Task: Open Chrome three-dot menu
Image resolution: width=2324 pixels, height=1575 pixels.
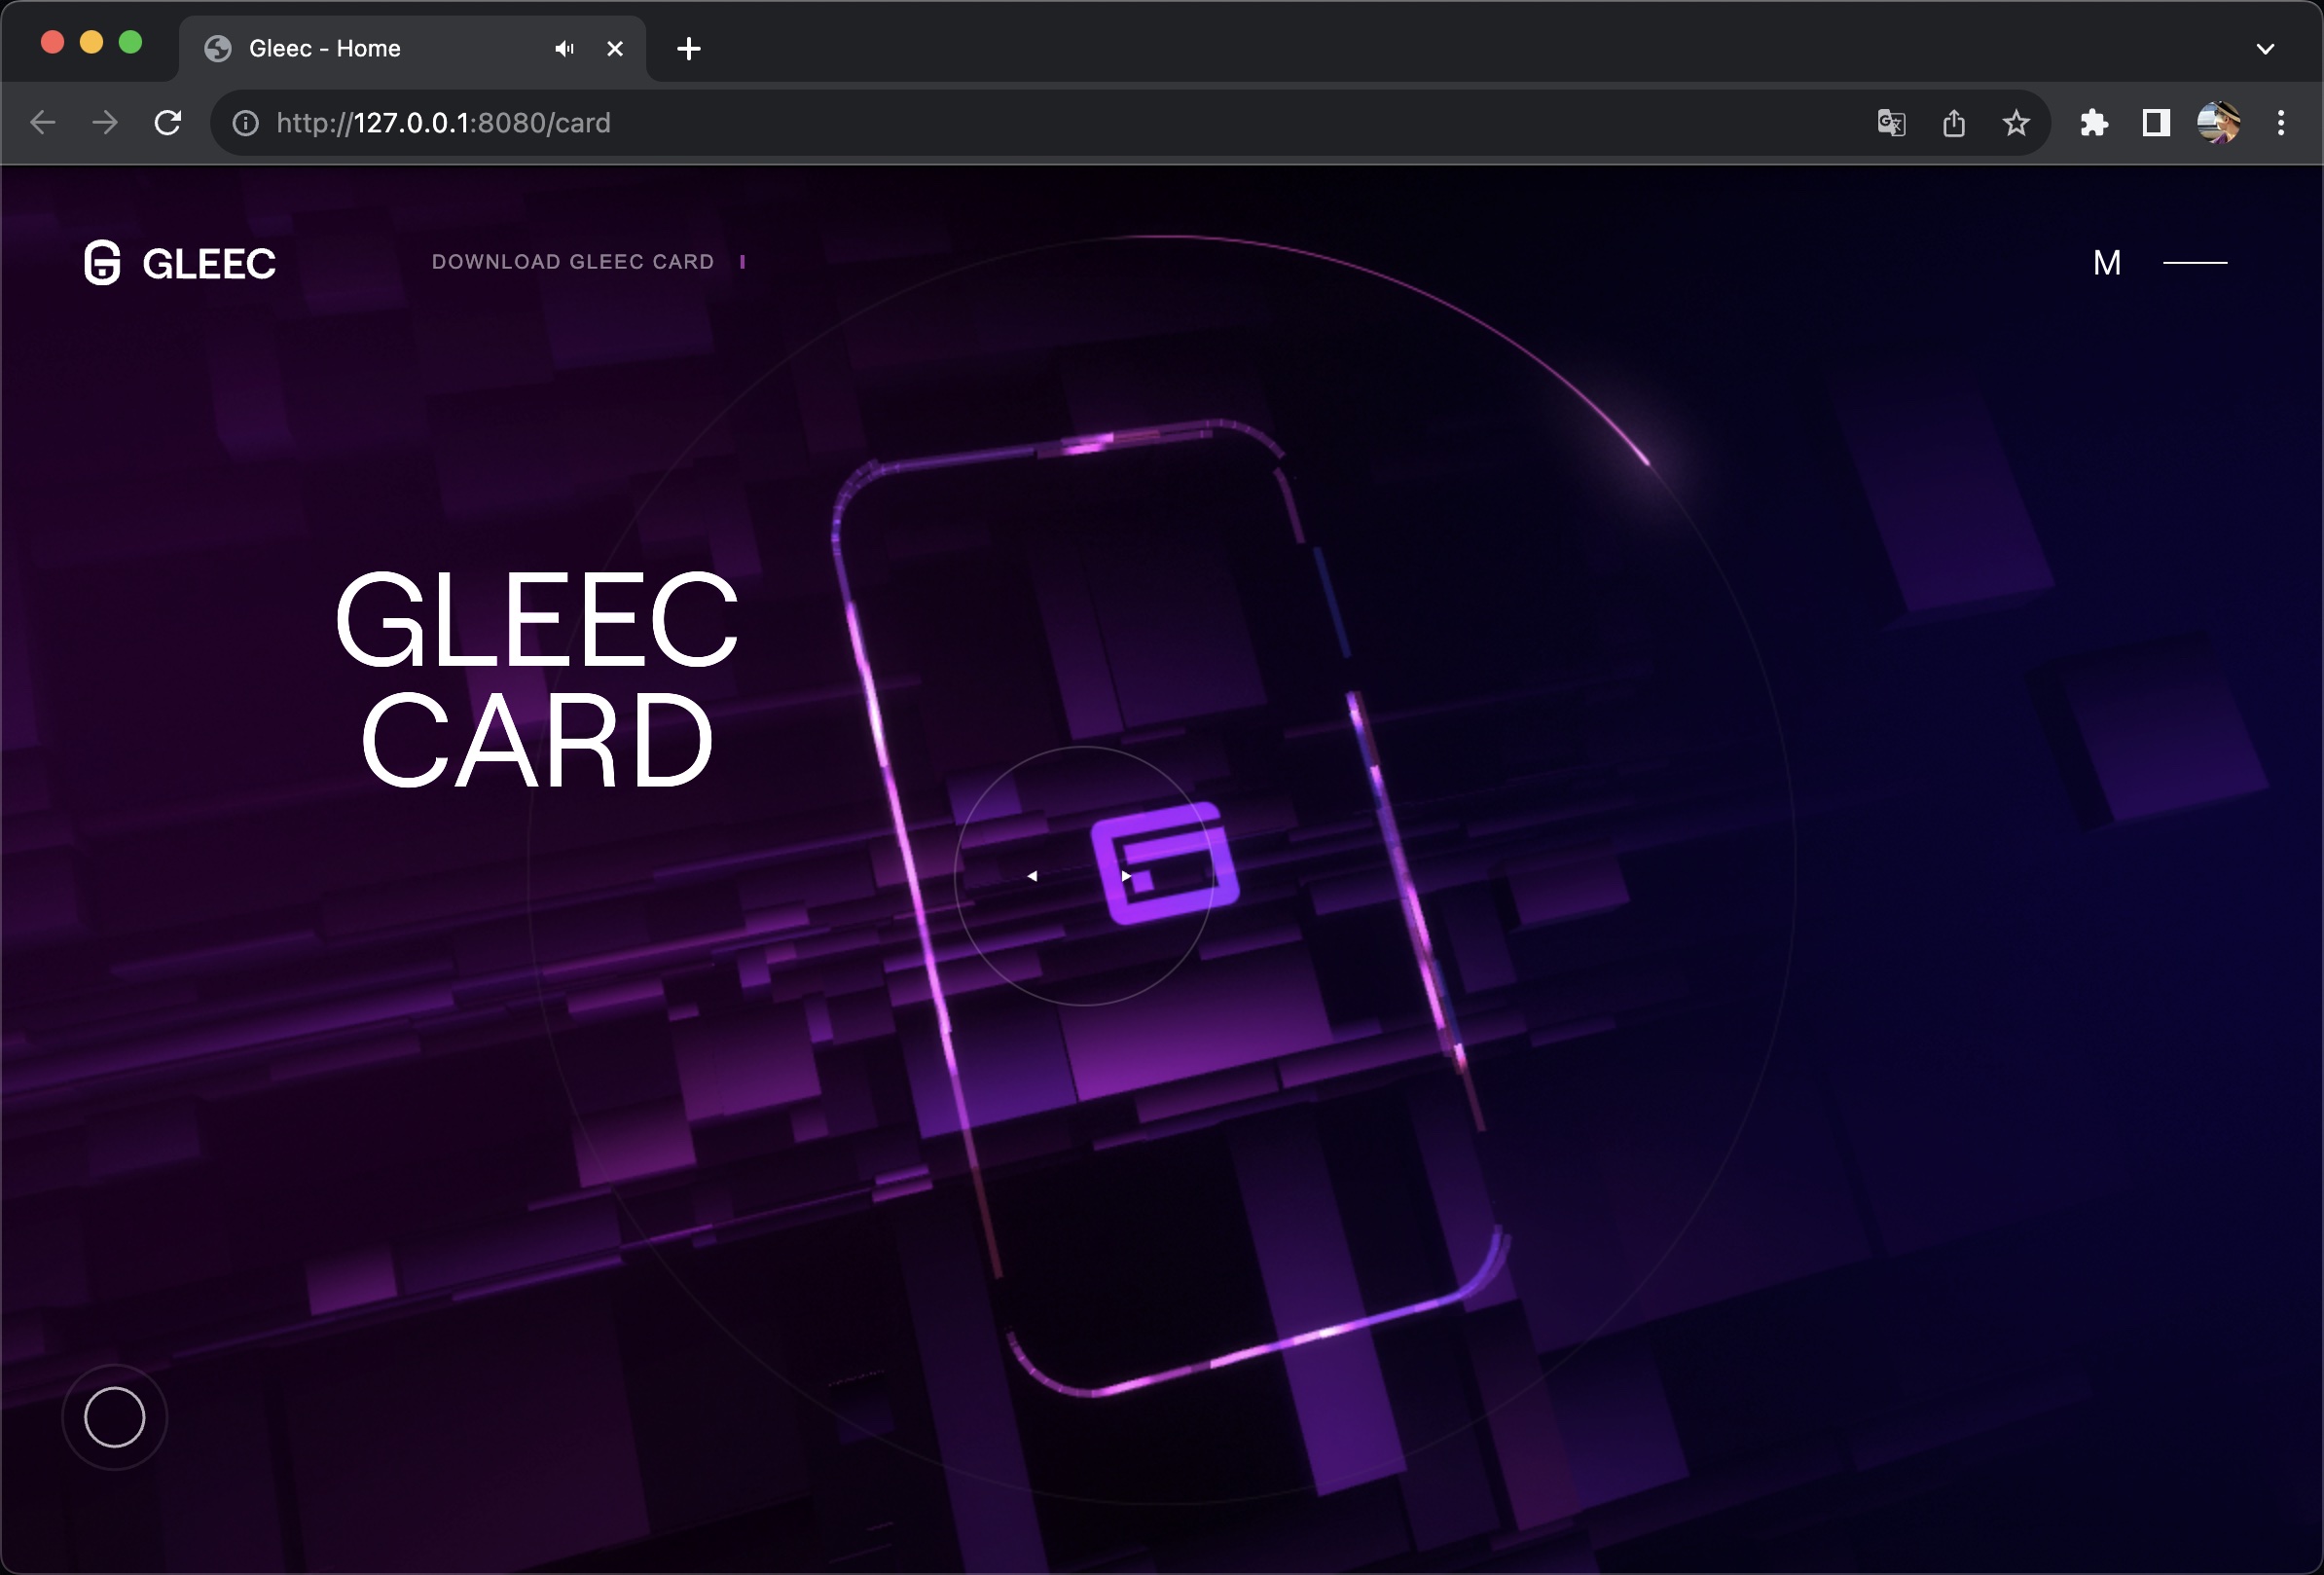Action: point(2281,123)
